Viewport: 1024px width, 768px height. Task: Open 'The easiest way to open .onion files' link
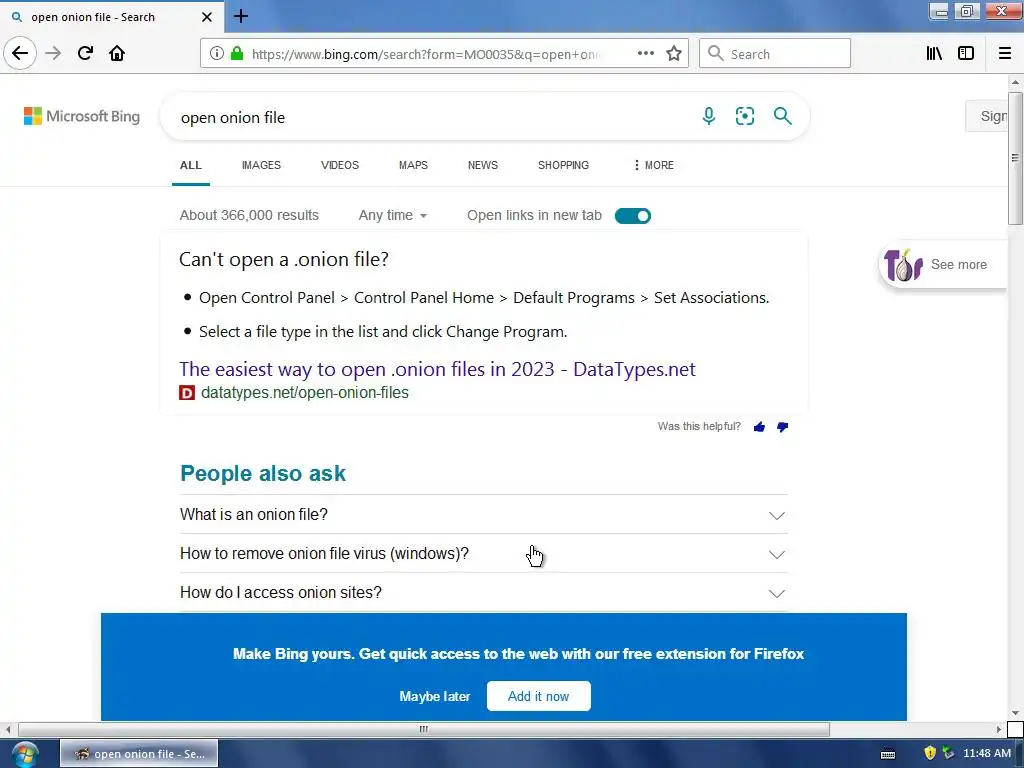pos(438,369)
